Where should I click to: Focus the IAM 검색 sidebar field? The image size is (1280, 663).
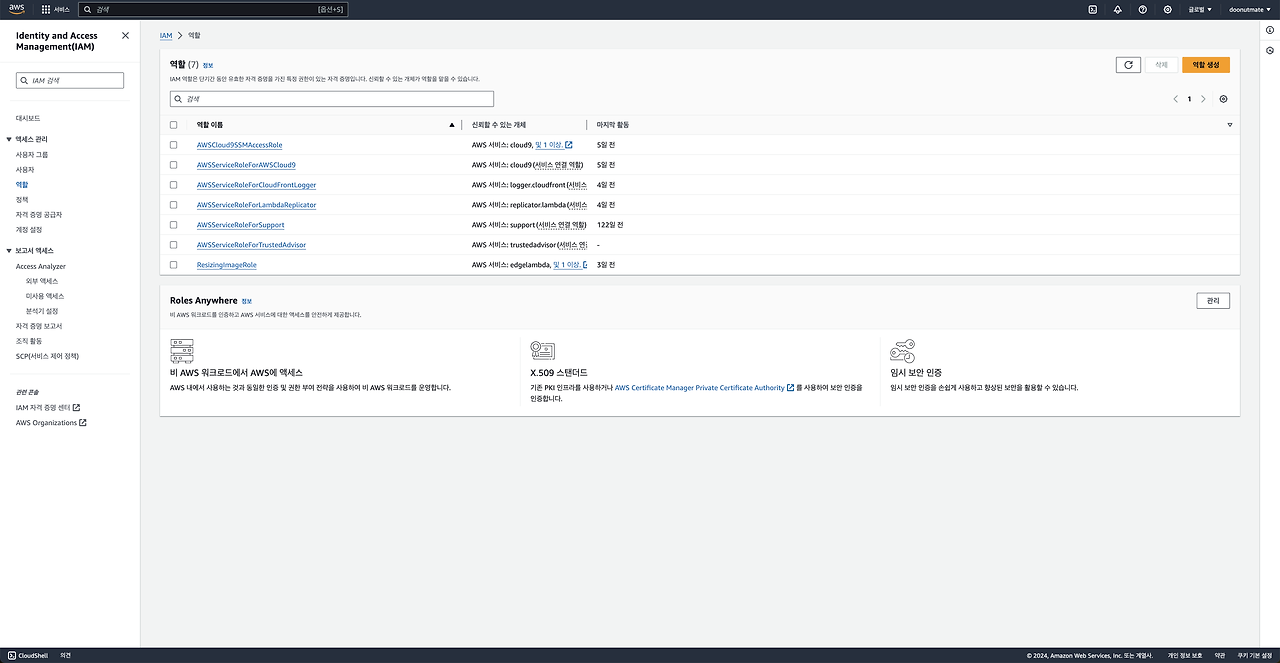(70, 80)
